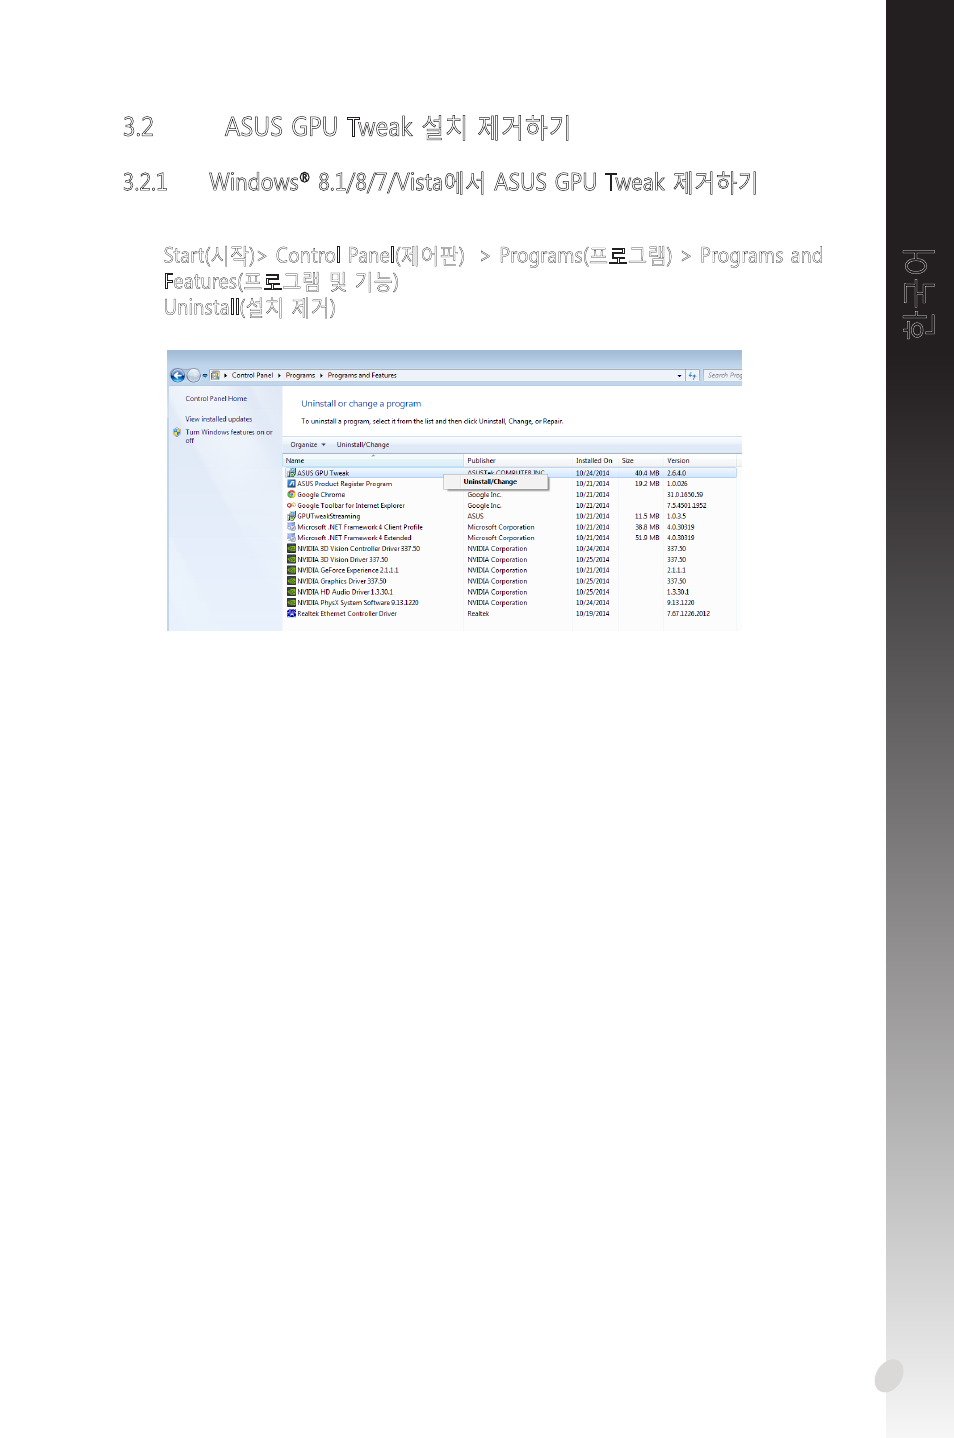Screen dimensions: 954x1438
Task: Click the NVIDIA 3D Vision Driver 337.50 icon
Action: pos(291,560)
